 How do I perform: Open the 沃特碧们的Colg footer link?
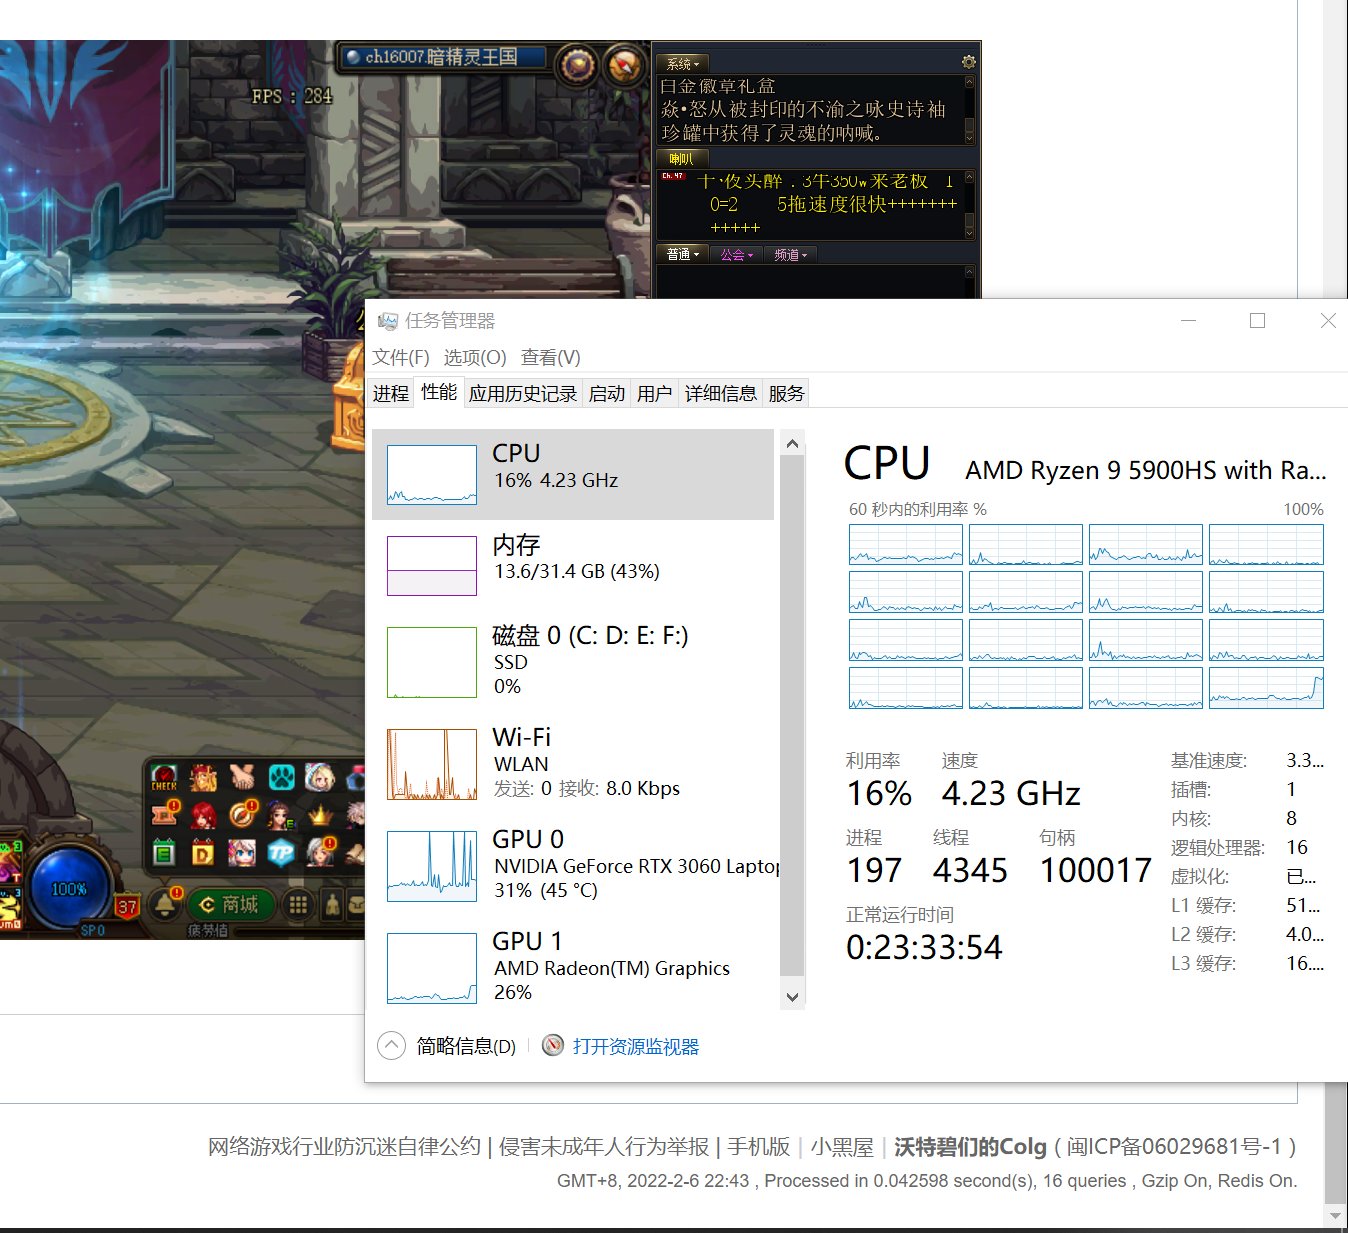[x=970, y=1146]
